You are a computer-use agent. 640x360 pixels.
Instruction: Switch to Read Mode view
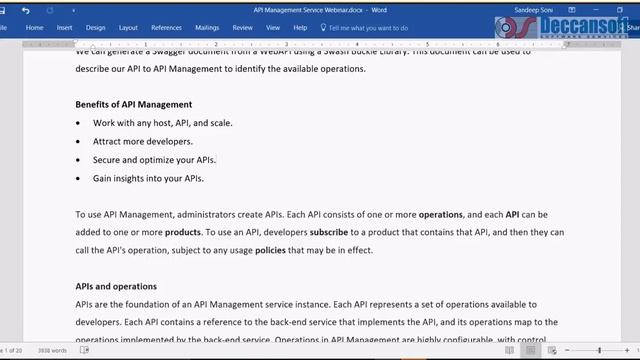click(509, 350)
